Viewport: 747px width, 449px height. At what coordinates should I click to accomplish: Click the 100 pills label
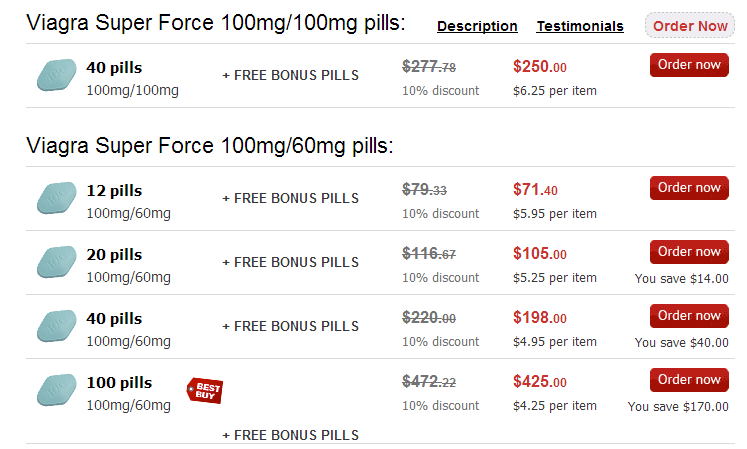click(x=119, y=383)
